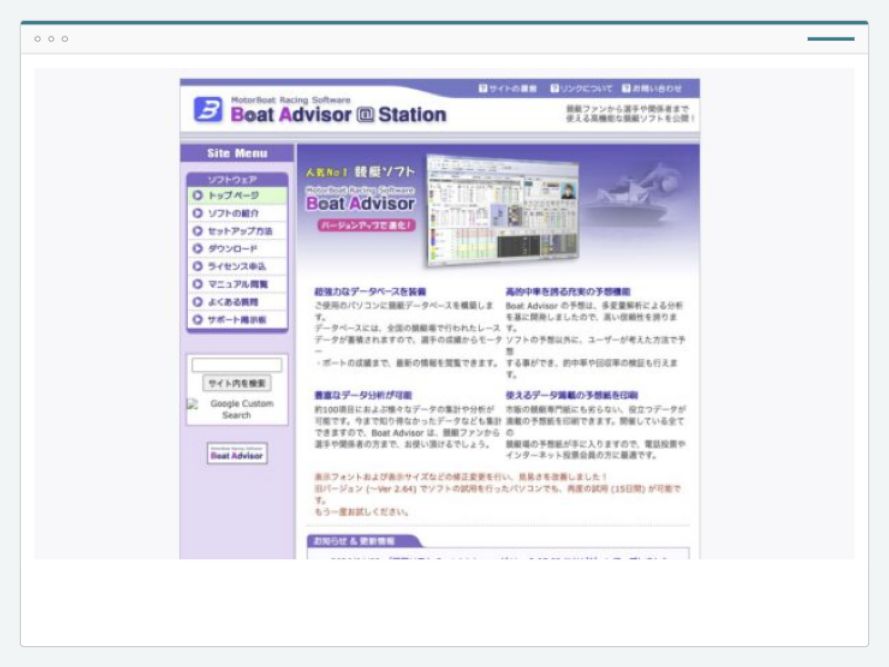Click the pink バージョンアップ button in the hero banner
Image resolution: width=889 pixels, height=667 pixels.
[x=366, y=225]
